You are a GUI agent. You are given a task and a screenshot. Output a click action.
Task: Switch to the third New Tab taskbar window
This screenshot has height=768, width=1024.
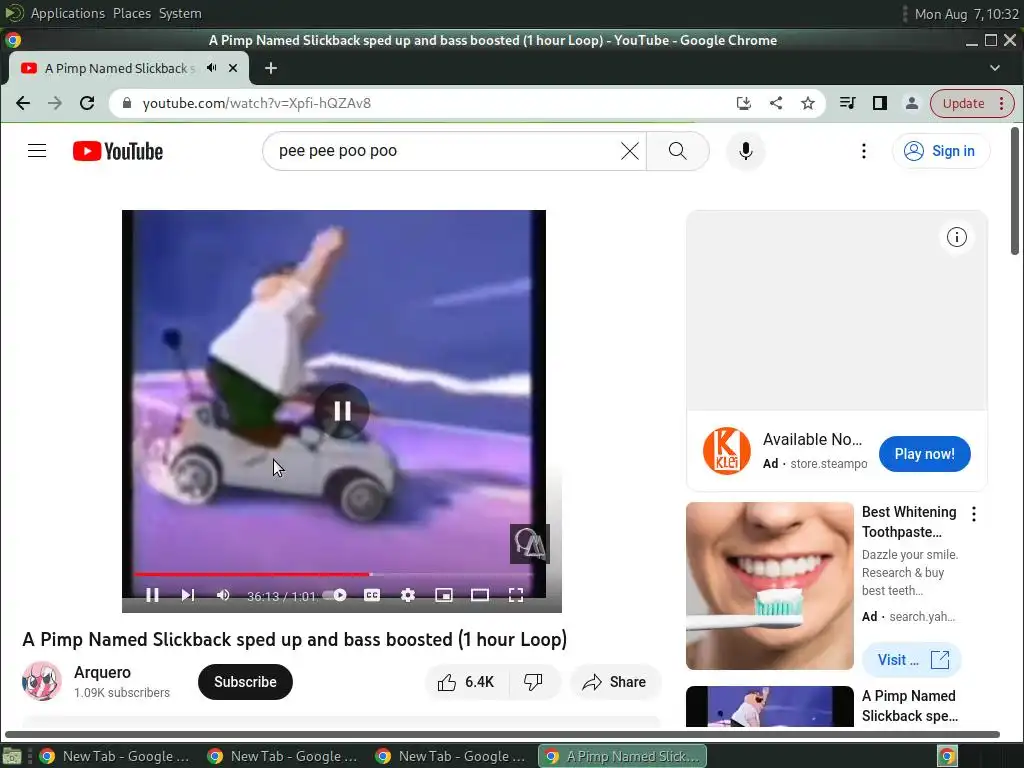tap(451, 756)
